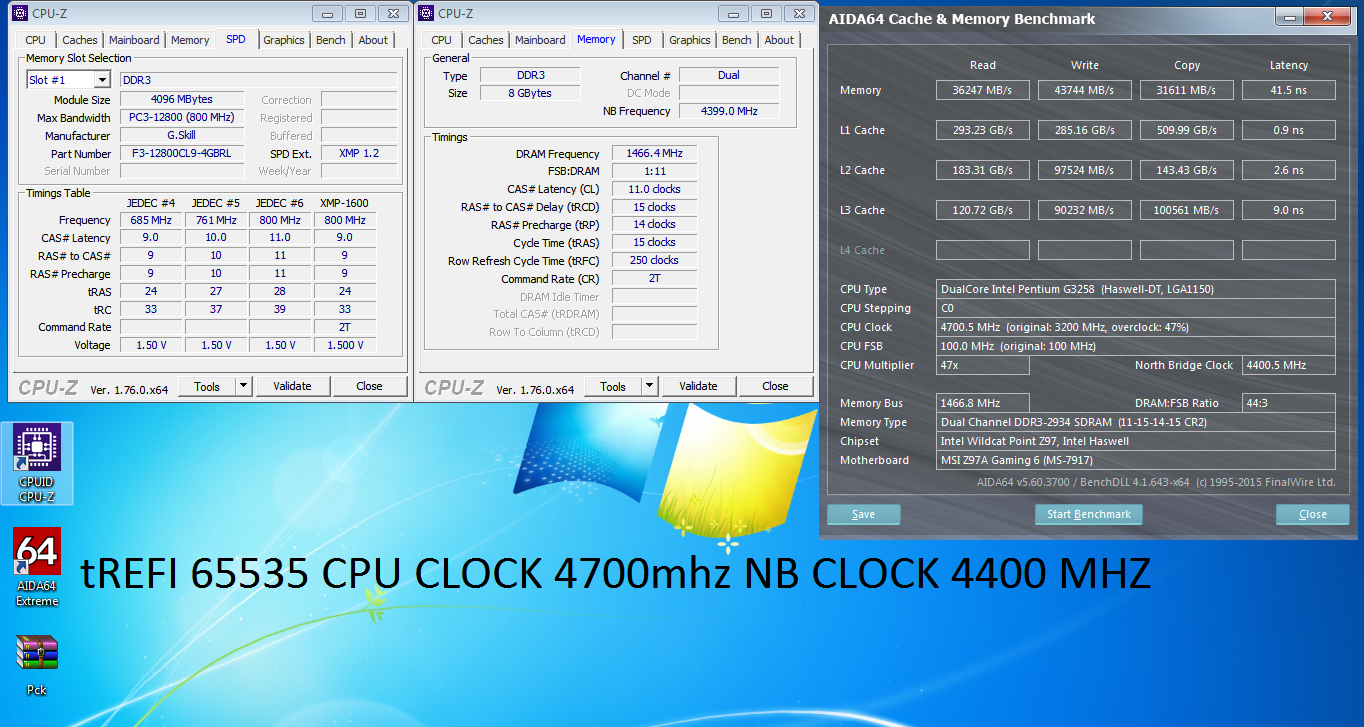Click CPU-Z app icon in left window title bar
The image size is (1364, 727).
(x=20, y=13)
